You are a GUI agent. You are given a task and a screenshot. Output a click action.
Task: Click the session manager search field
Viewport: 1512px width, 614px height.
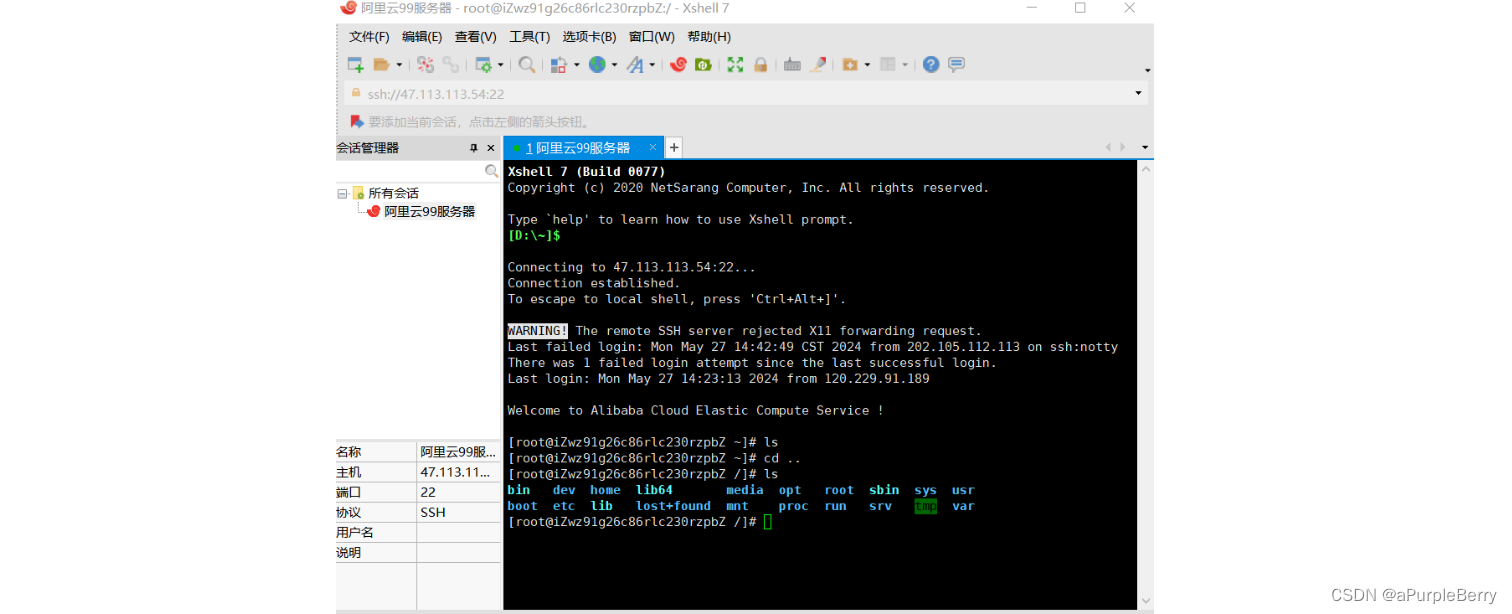pyautogui.click(x=418, y=171)
